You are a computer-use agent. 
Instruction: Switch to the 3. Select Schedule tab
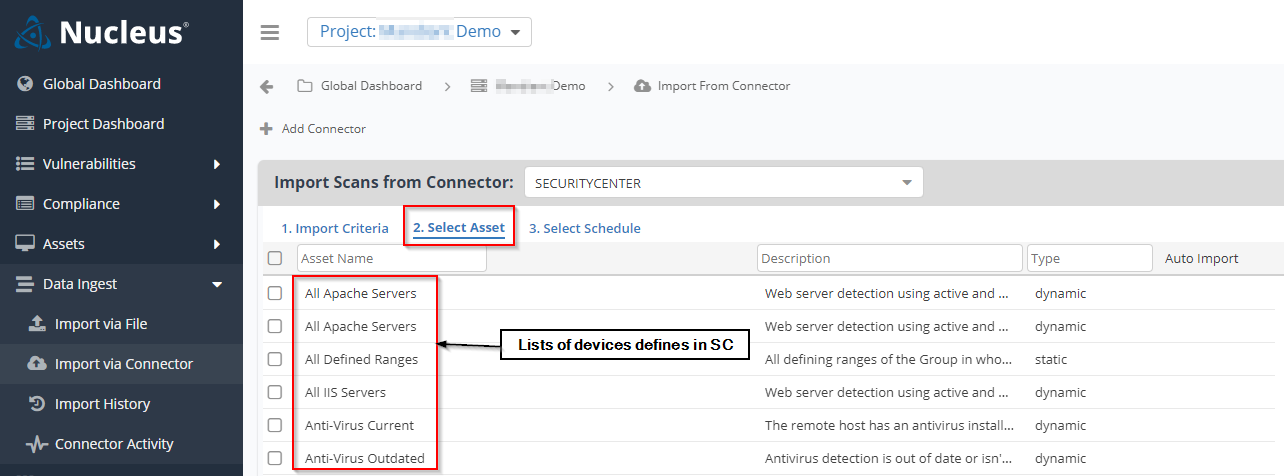click(585, 228)
